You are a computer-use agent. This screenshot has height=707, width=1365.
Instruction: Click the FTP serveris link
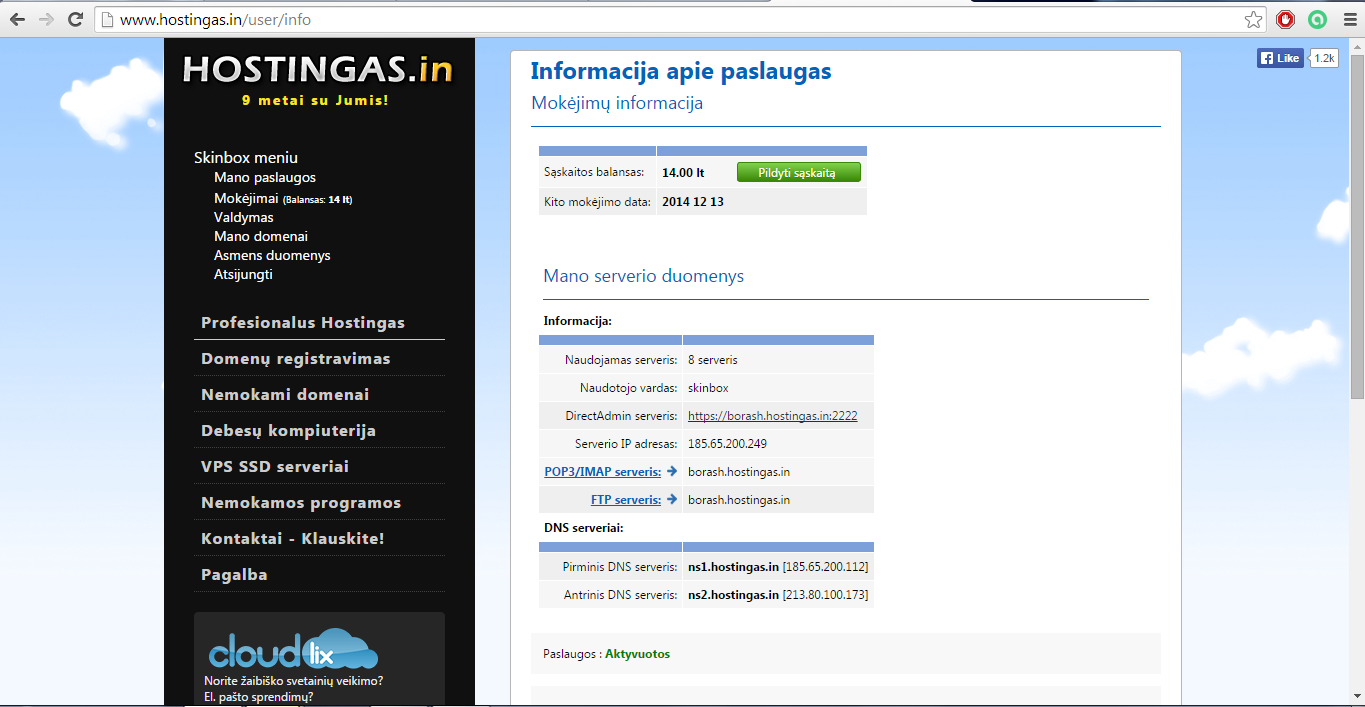(625, 499)
